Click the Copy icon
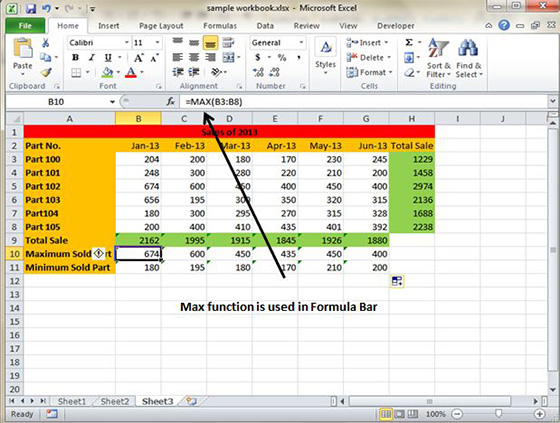Viewport: 560px width, 423px height. pos(45,57)
